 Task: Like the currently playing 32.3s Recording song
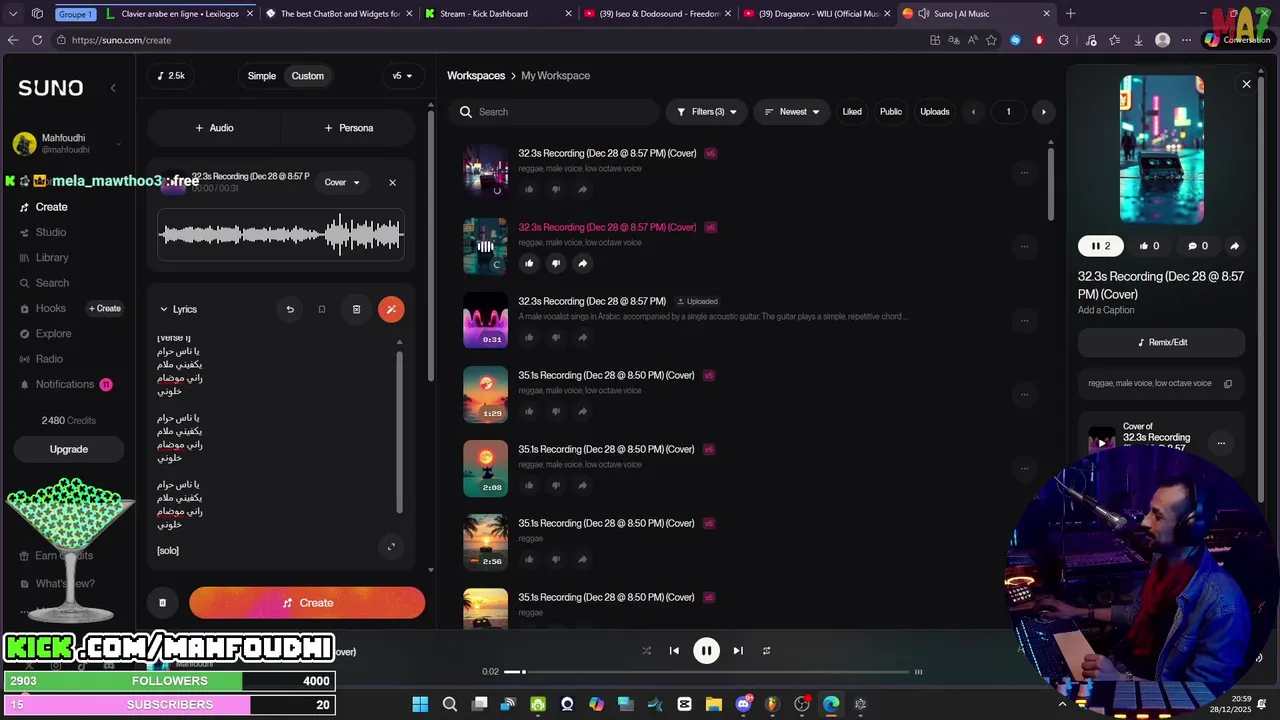click(x=529, y=263)
